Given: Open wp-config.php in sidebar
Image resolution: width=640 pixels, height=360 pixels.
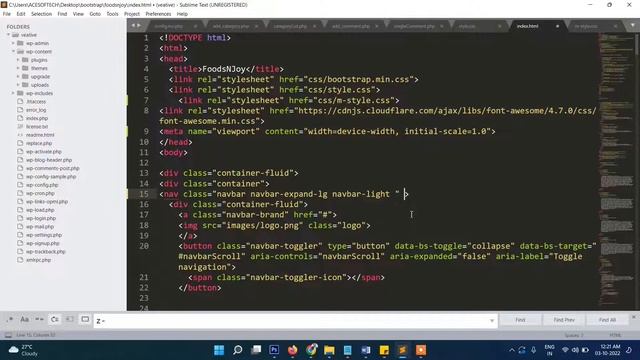Looking at the screenshot, I should pos(42,185).
